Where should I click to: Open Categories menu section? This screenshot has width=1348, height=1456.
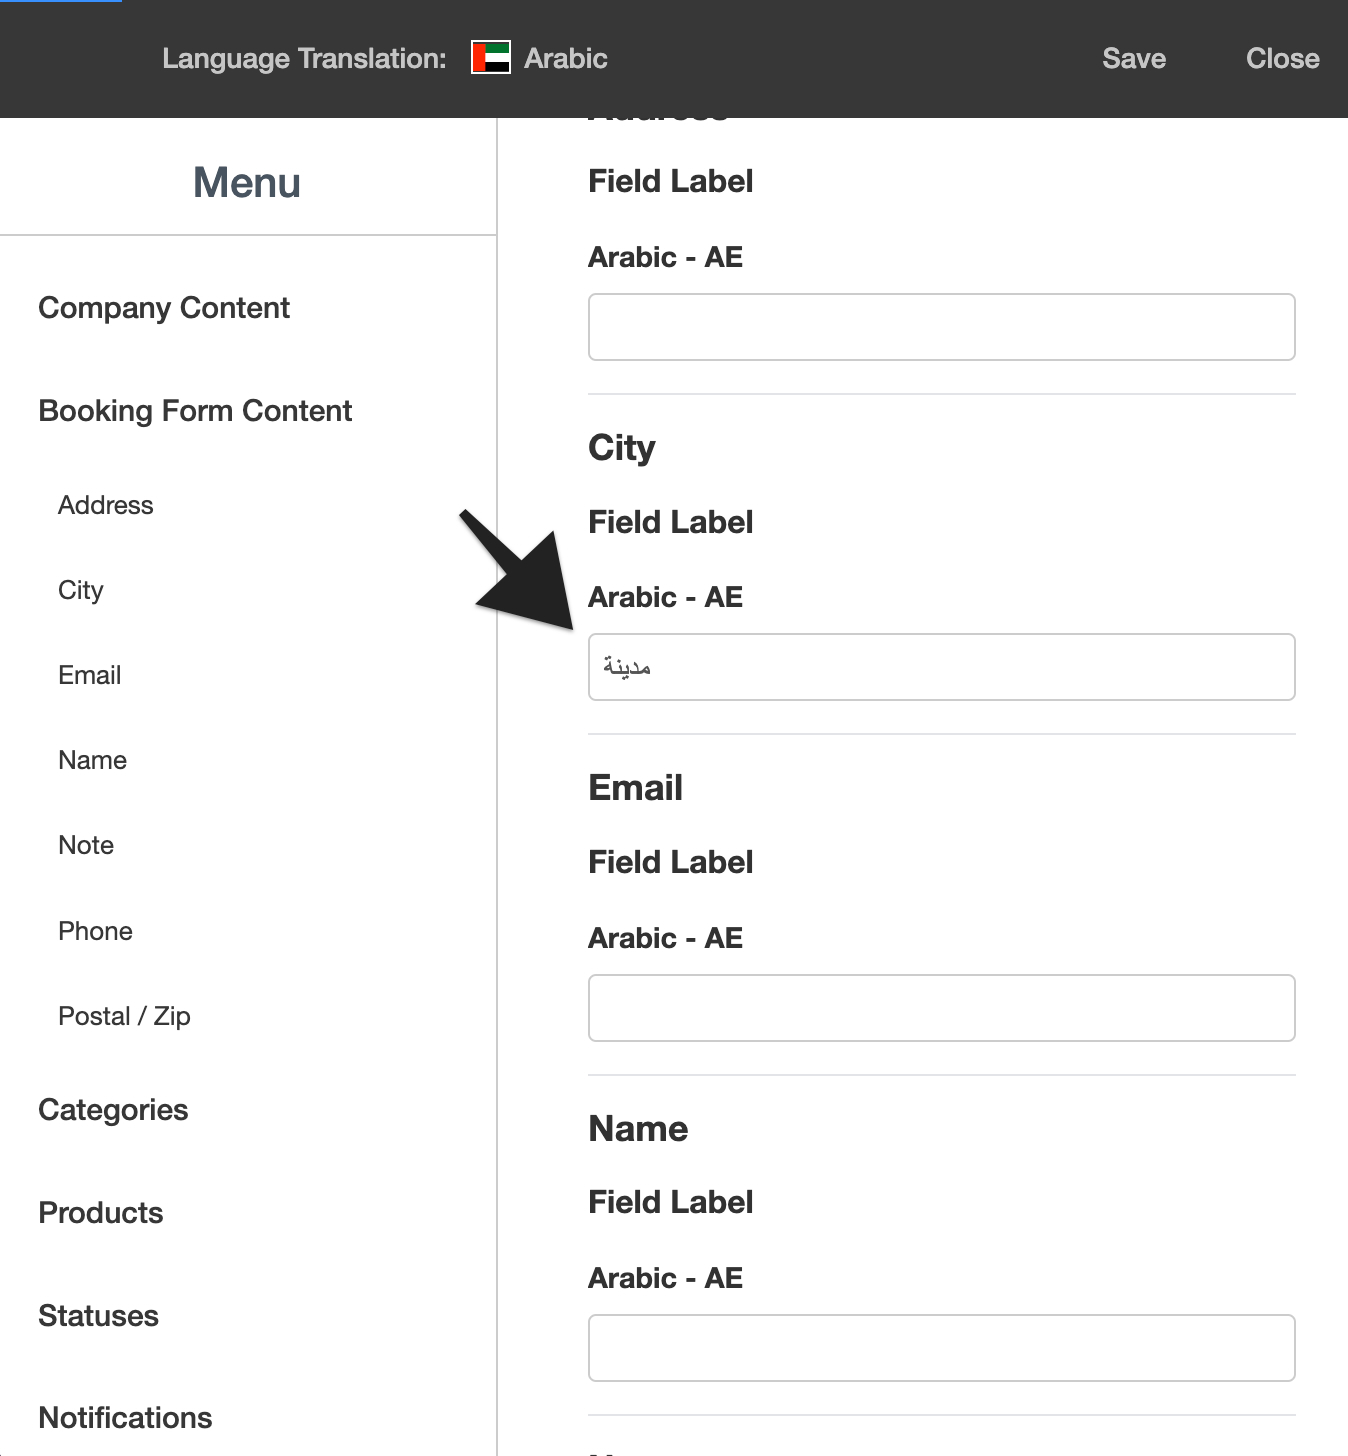[113, 1110]
